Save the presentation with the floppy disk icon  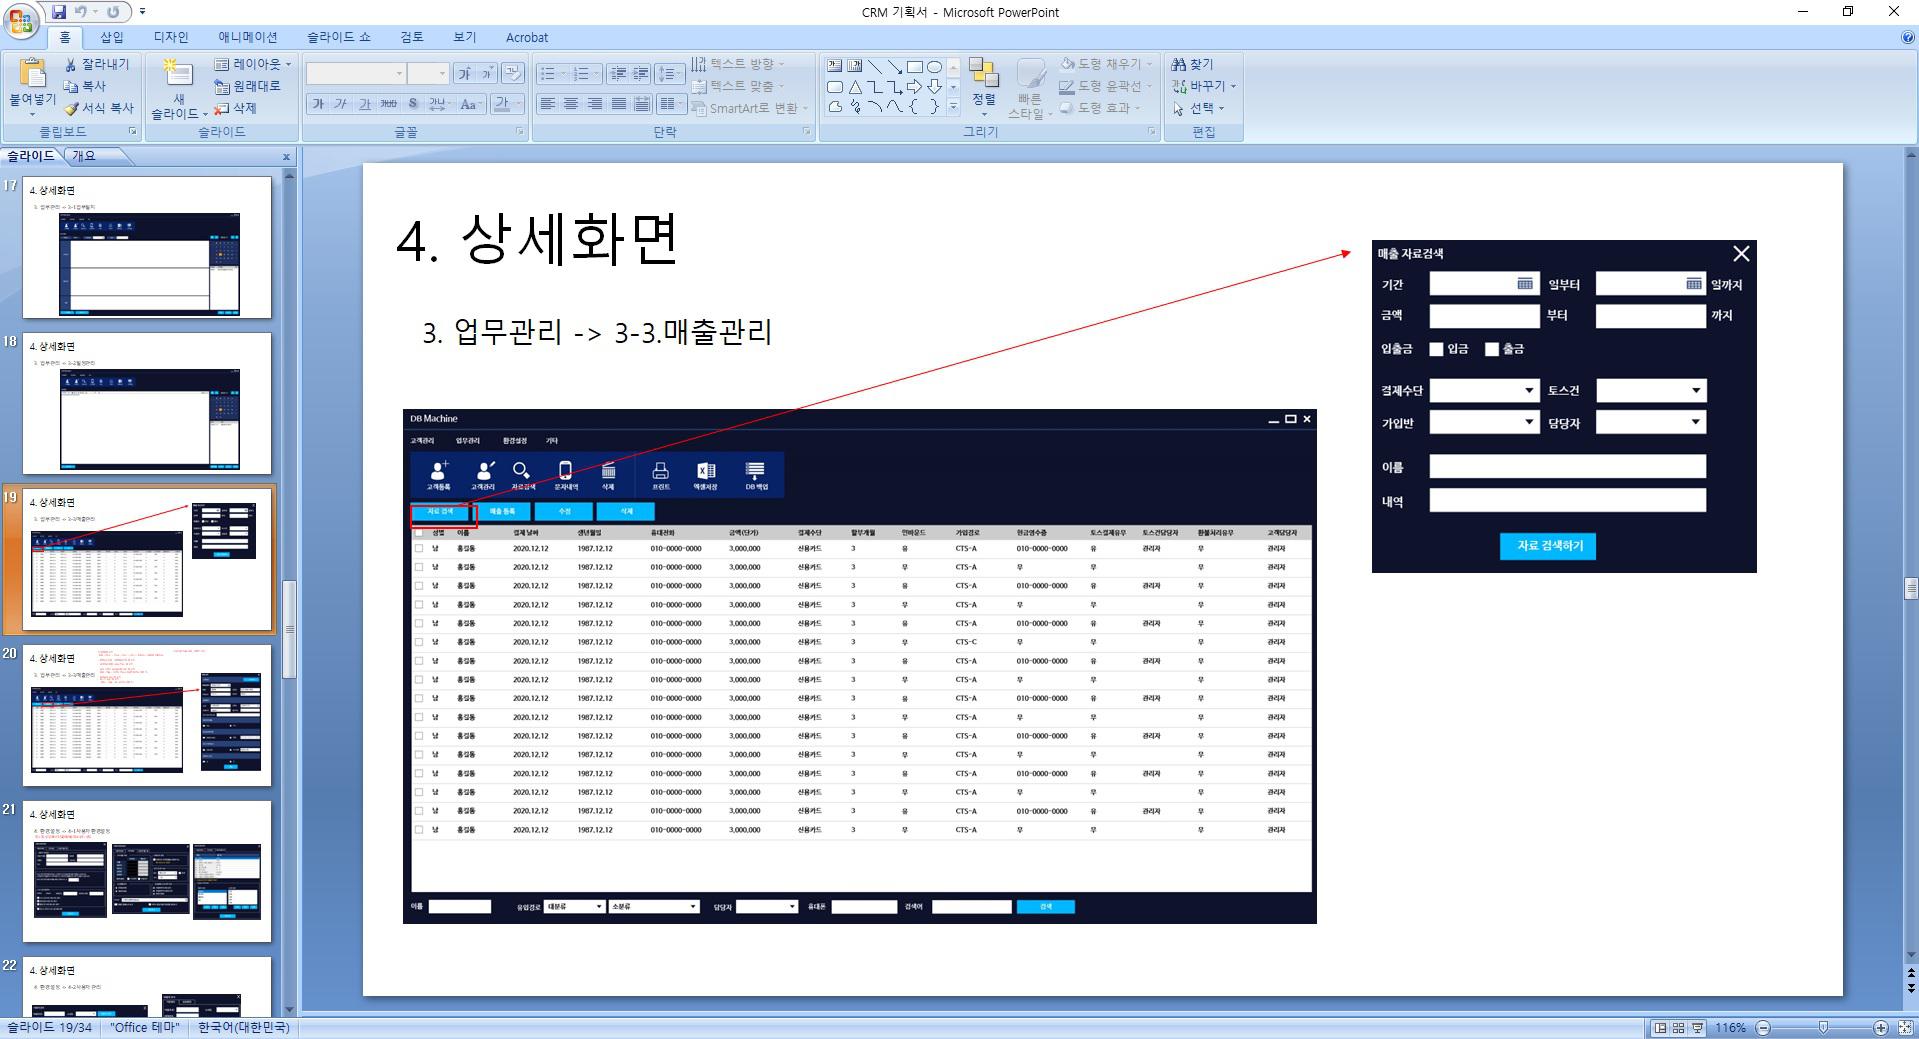tap(59, 12)
